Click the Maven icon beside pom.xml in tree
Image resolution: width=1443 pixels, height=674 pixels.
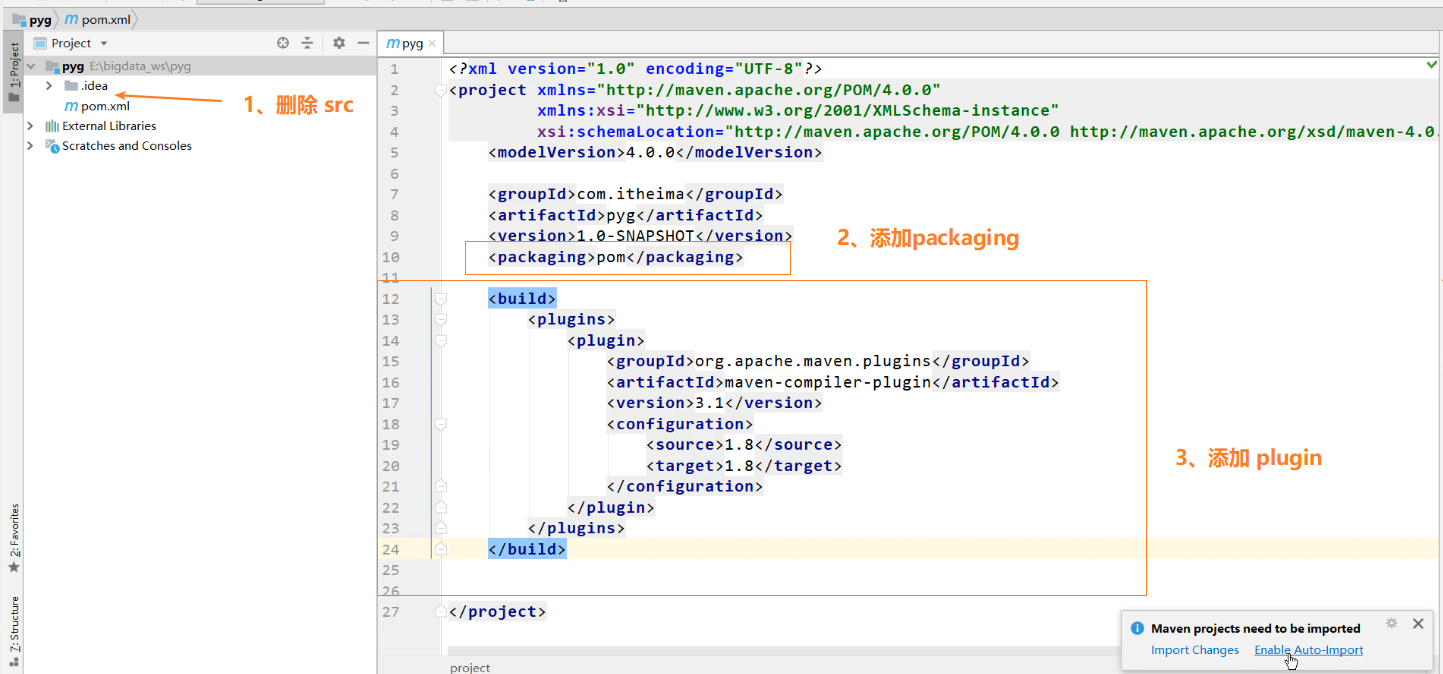point(71,106)
